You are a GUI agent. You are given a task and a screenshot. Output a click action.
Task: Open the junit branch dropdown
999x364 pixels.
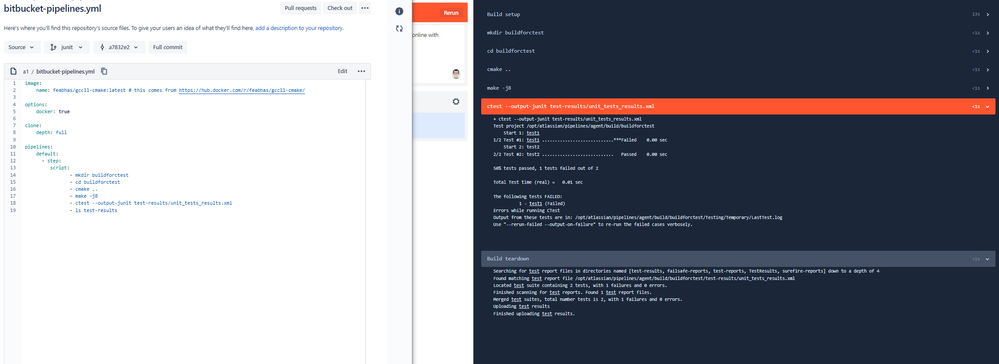pos(67,47)
